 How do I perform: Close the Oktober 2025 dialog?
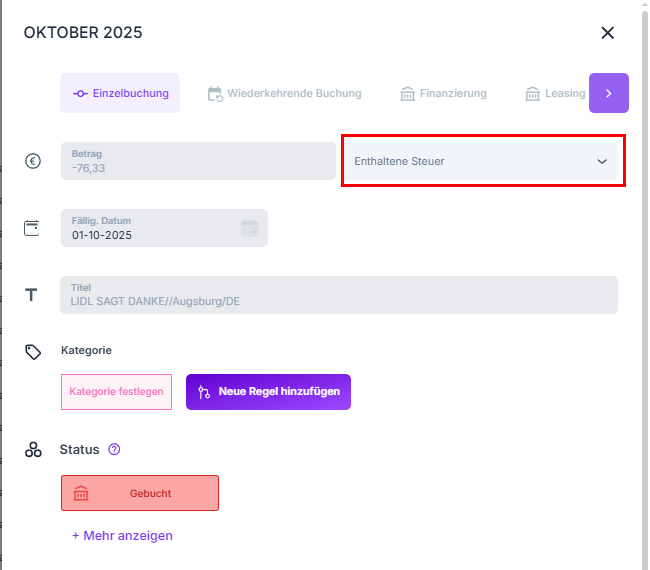click(x=607, y=33)
